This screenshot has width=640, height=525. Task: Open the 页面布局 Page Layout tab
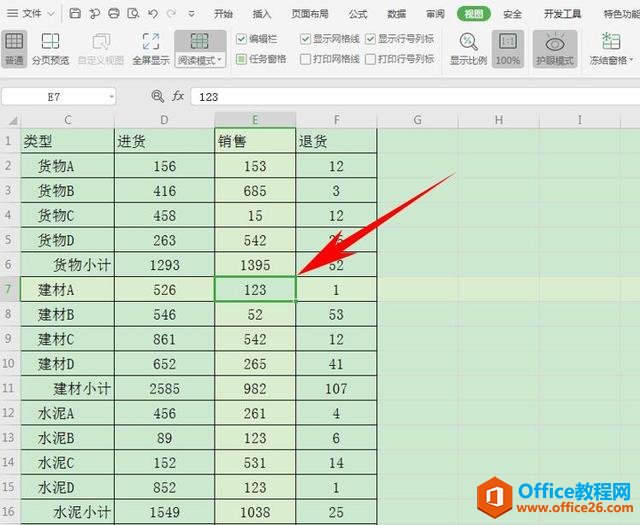click(x=310, y=14)
